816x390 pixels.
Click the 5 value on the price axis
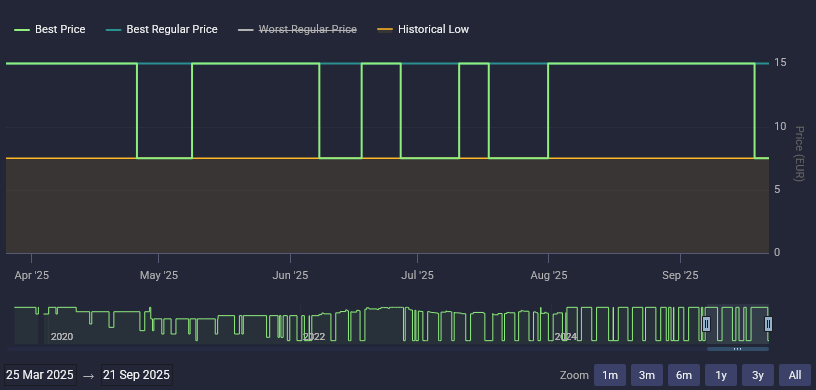click(777, 190)
